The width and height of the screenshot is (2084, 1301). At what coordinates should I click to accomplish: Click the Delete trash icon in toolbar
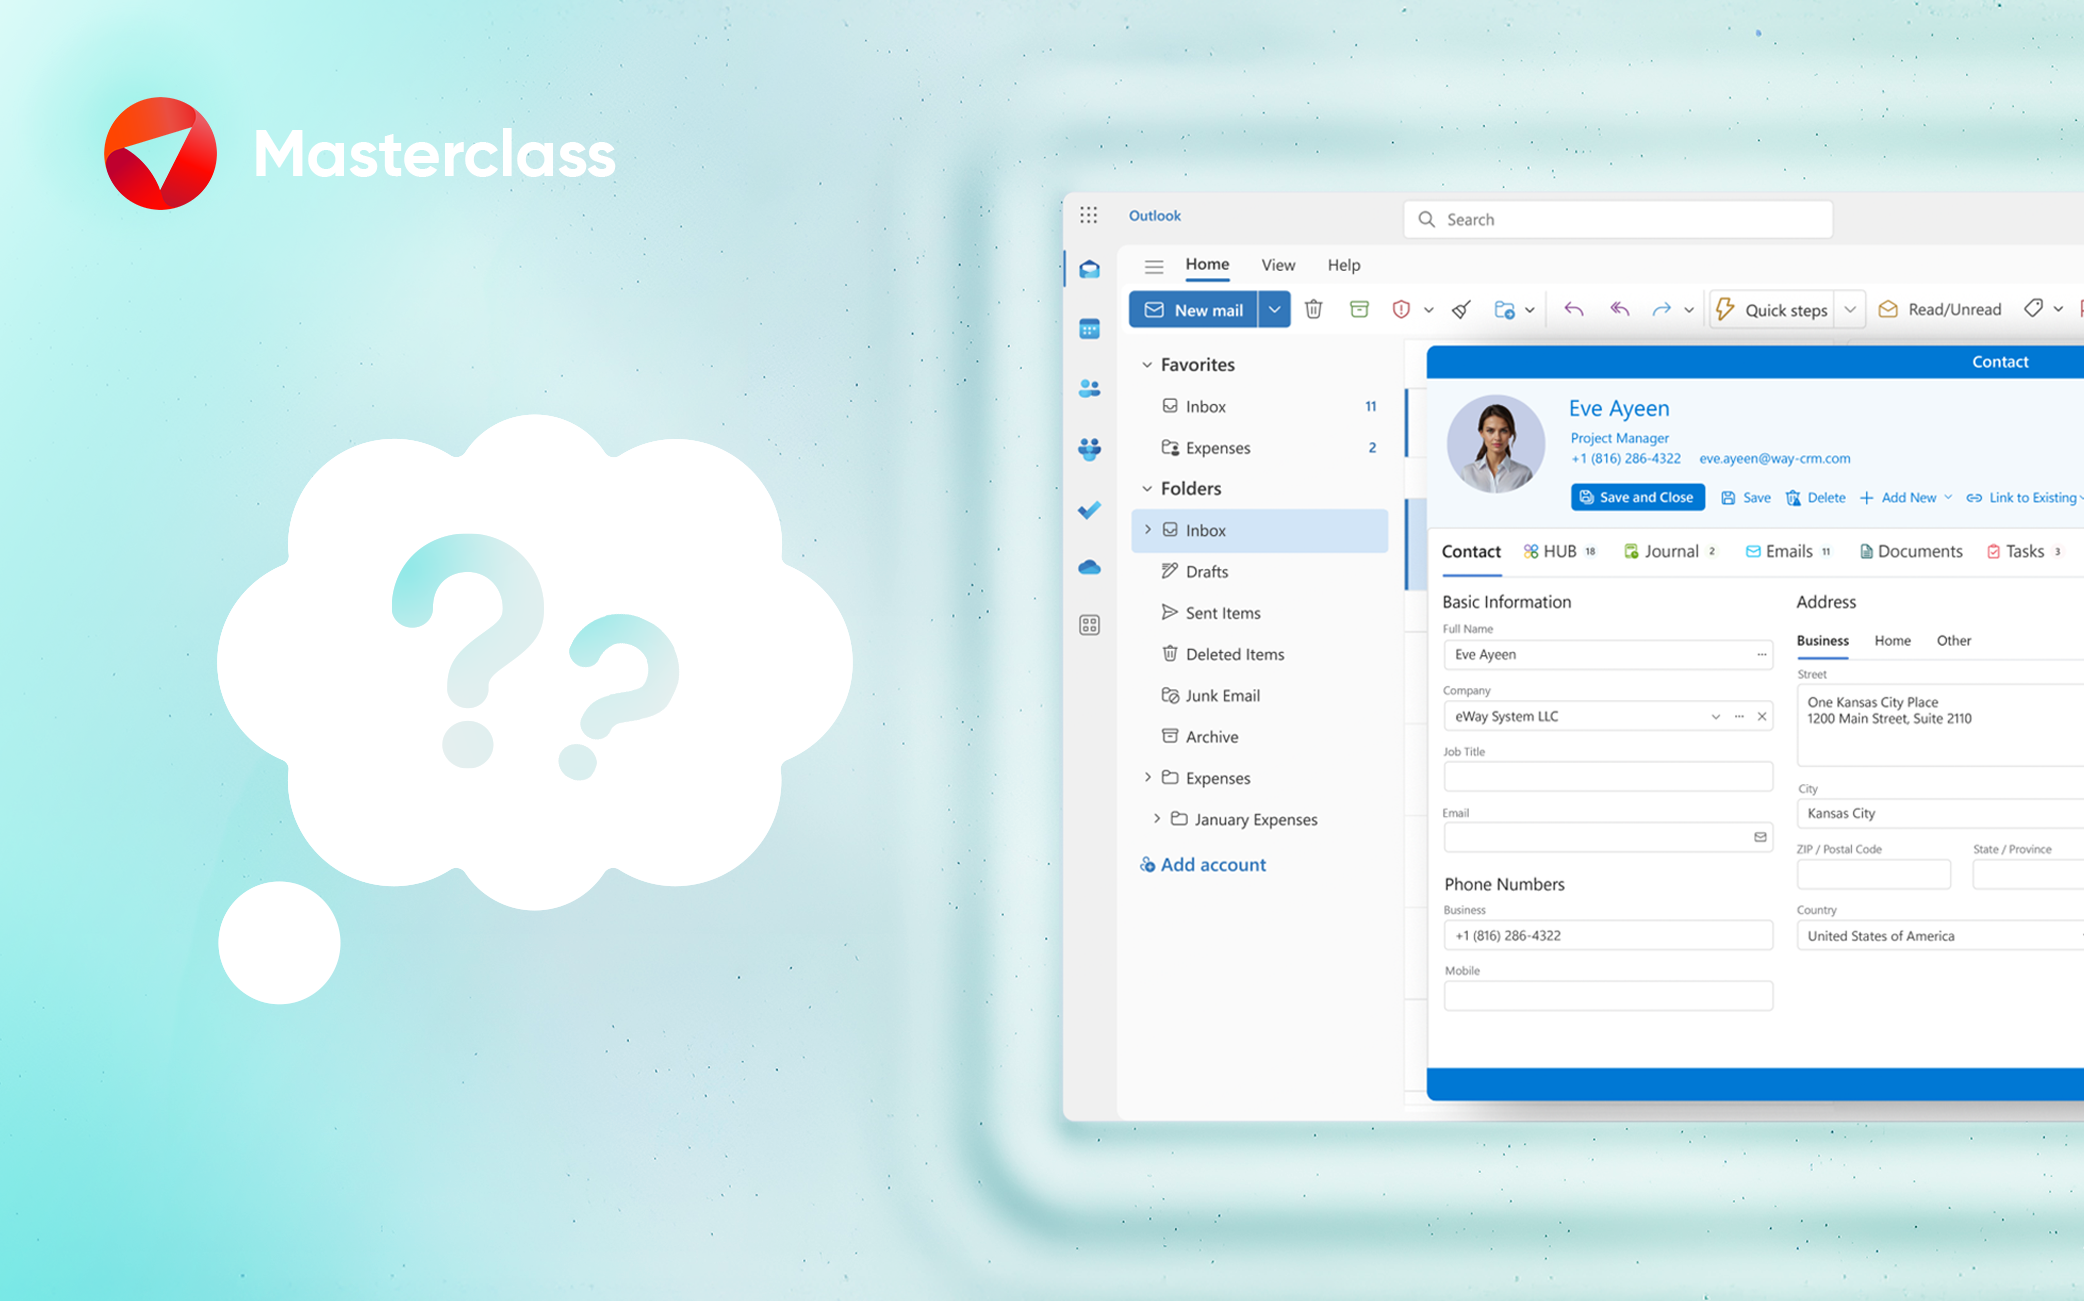point(1314,310)
